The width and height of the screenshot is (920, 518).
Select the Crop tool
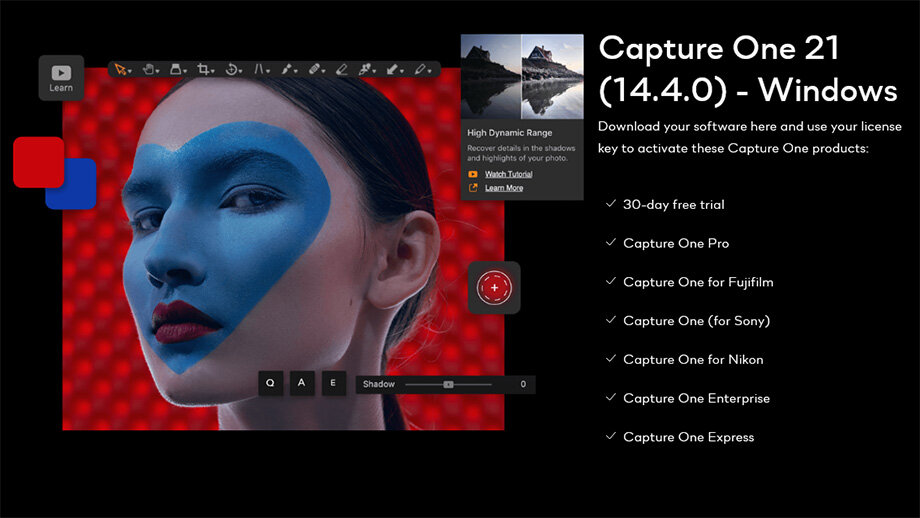203,69
